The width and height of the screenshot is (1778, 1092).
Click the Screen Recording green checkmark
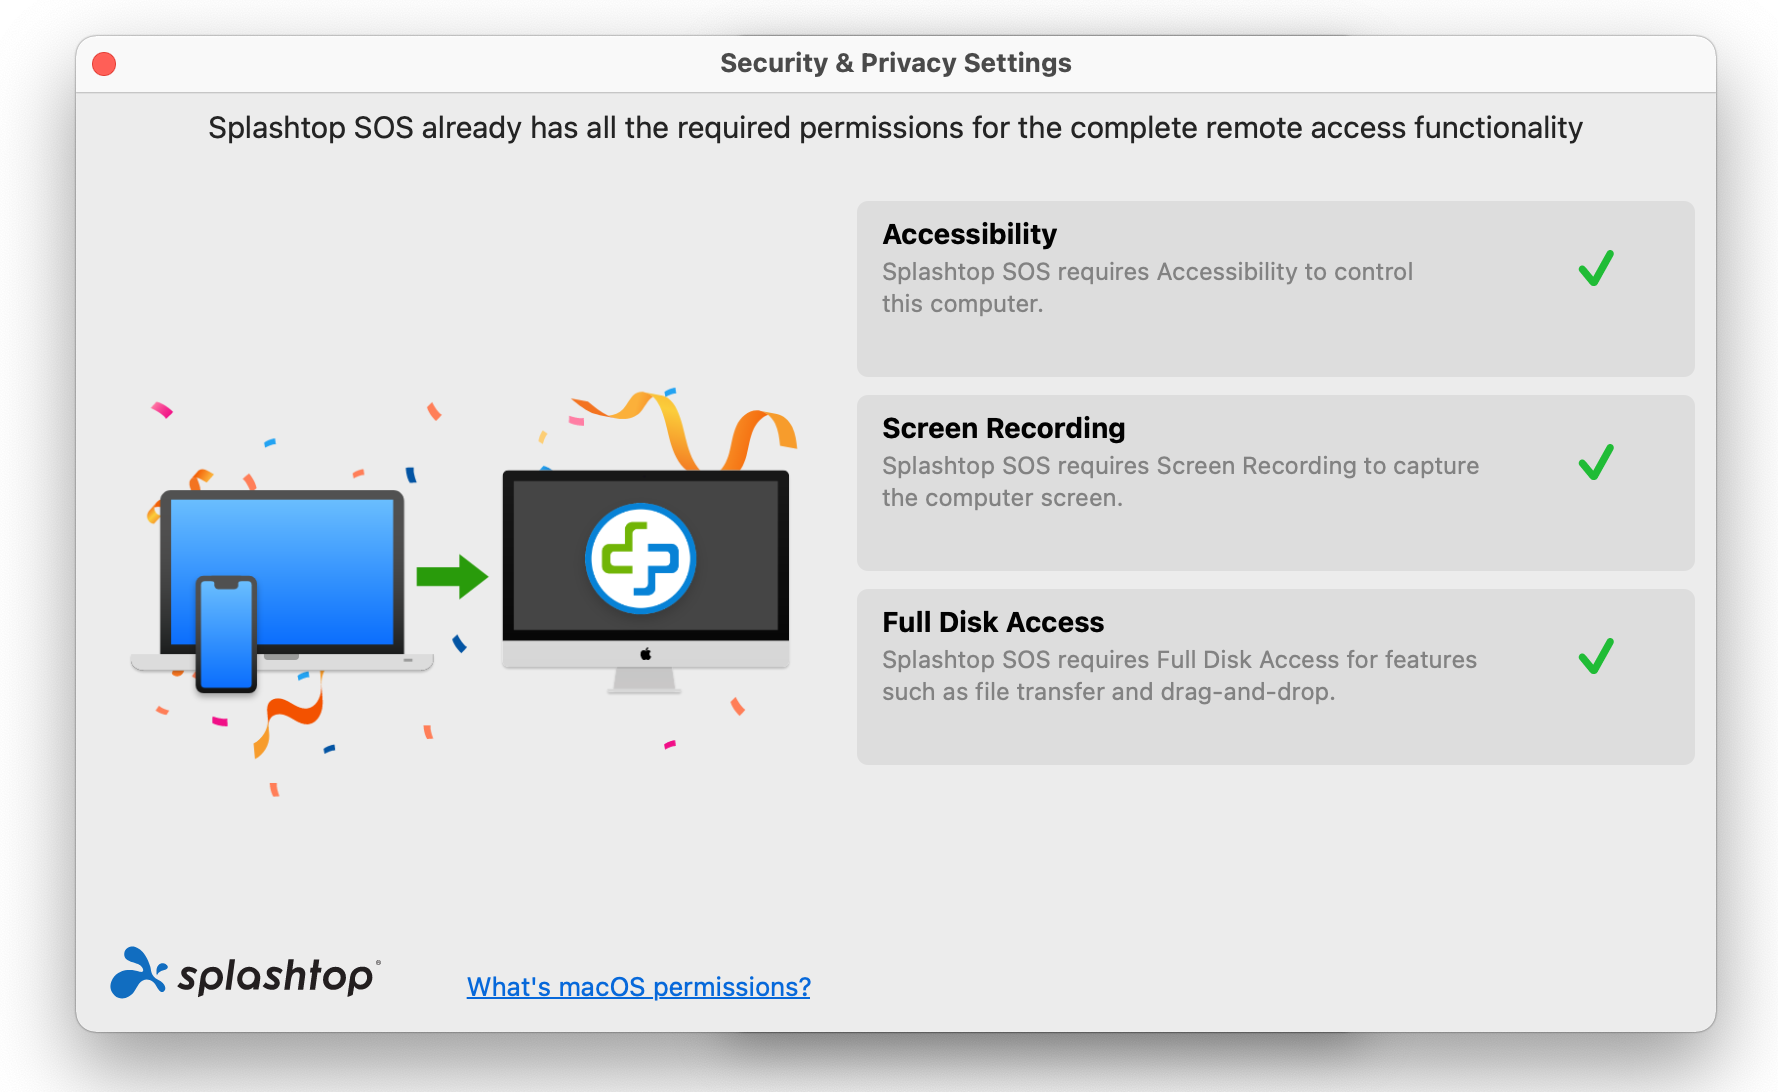(x=1596, y=462)
